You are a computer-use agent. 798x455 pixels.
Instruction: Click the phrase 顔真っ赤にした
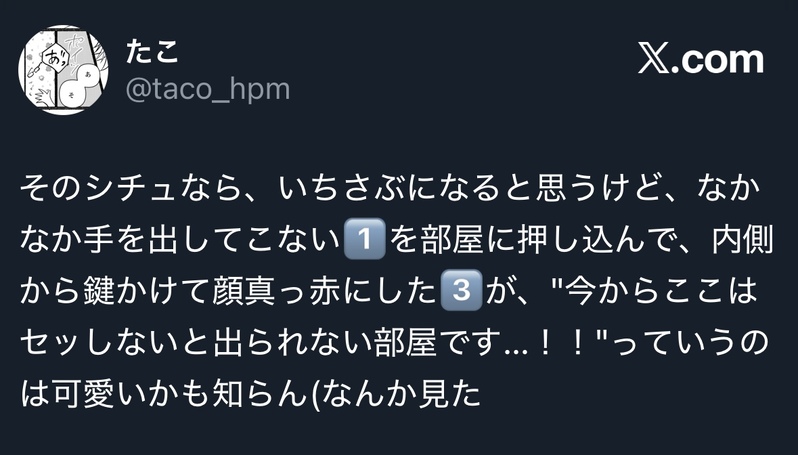pos(325,291)
